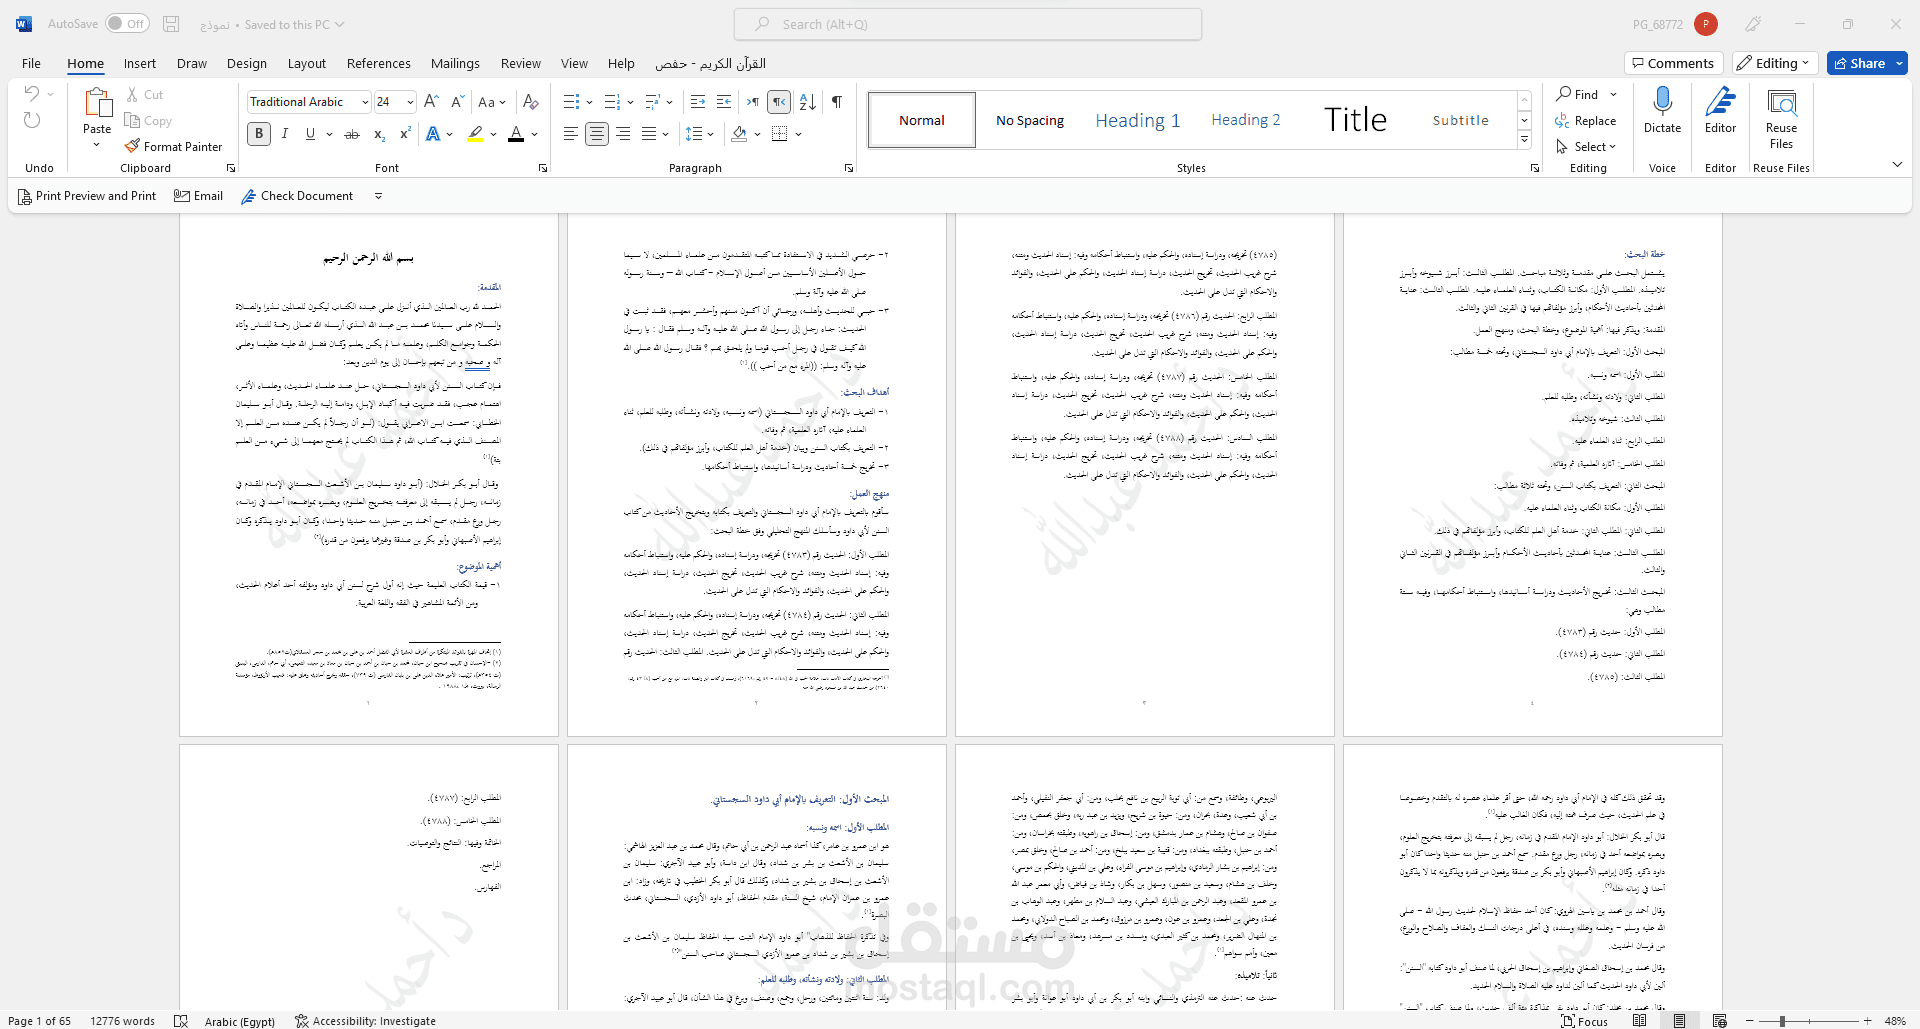
Task: Click Increase Indent icon
Action: coord(724,101)
